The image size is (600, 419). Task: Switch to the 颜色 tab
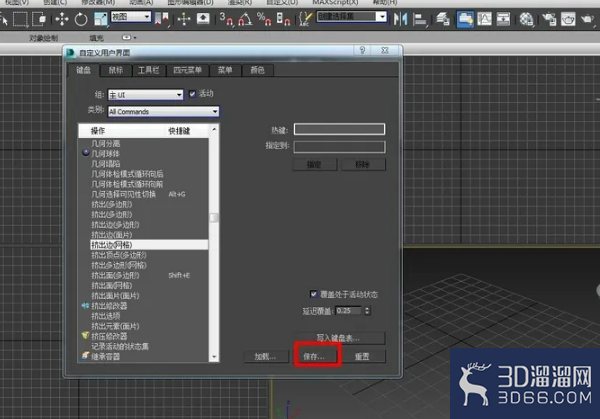coord(258,70)
